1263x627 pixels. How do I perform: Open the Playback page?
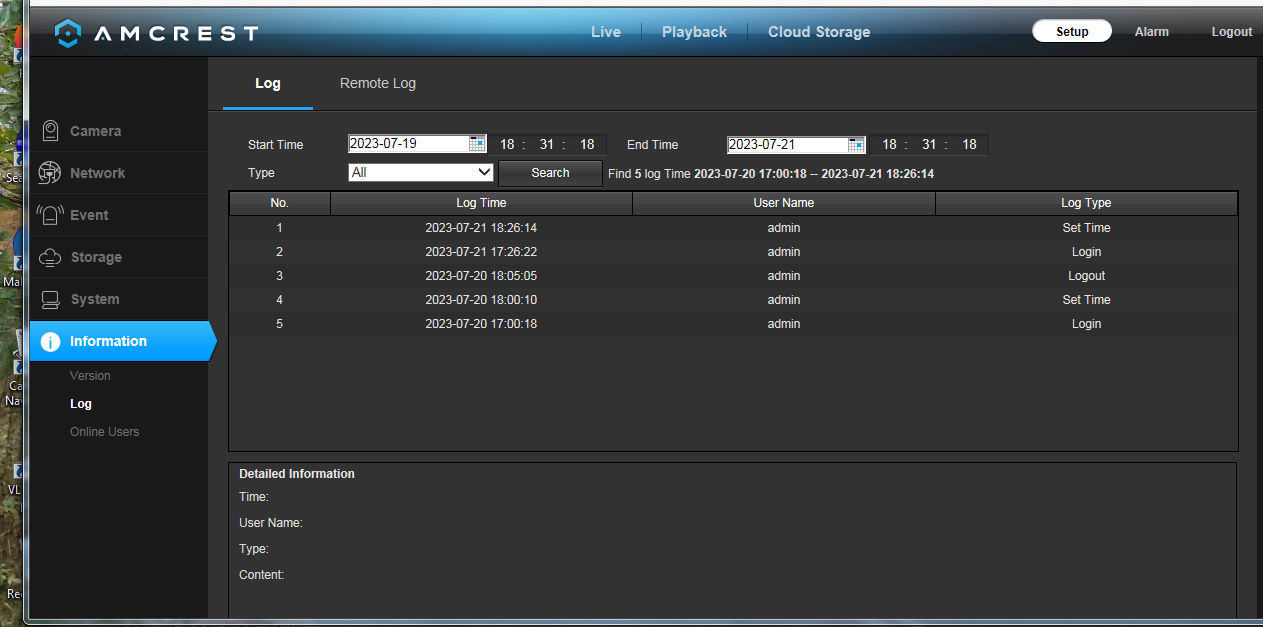pos(694,32)
